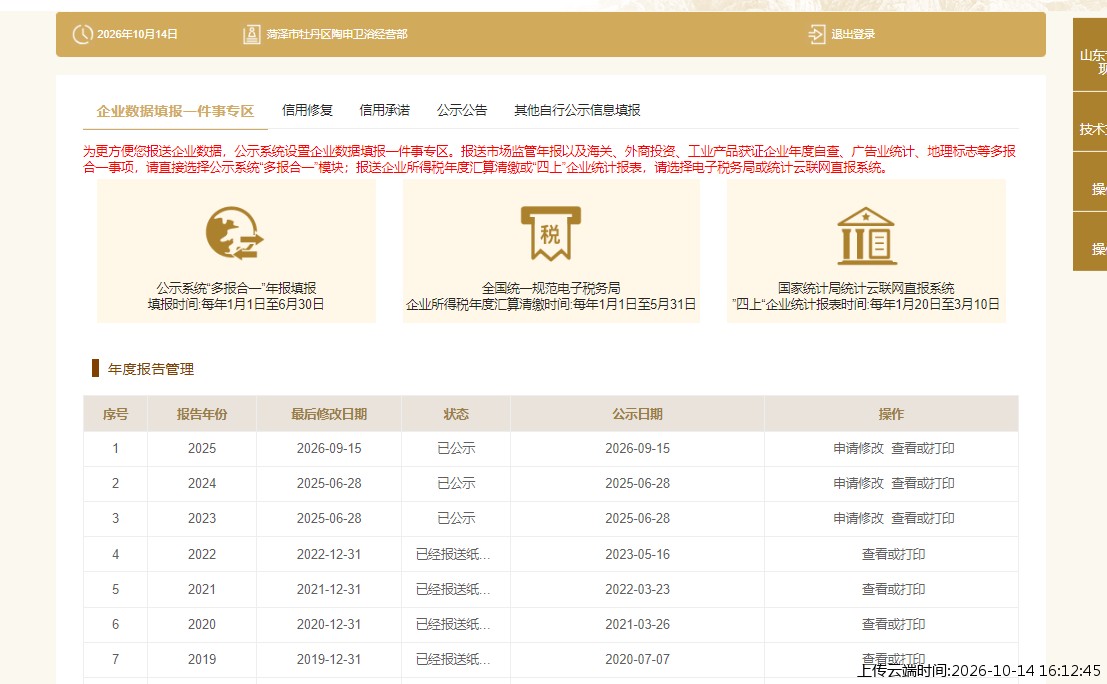Click 申请修改 for report year 2025
Screen dimensions: 1107x684
(x=858, y=448)
